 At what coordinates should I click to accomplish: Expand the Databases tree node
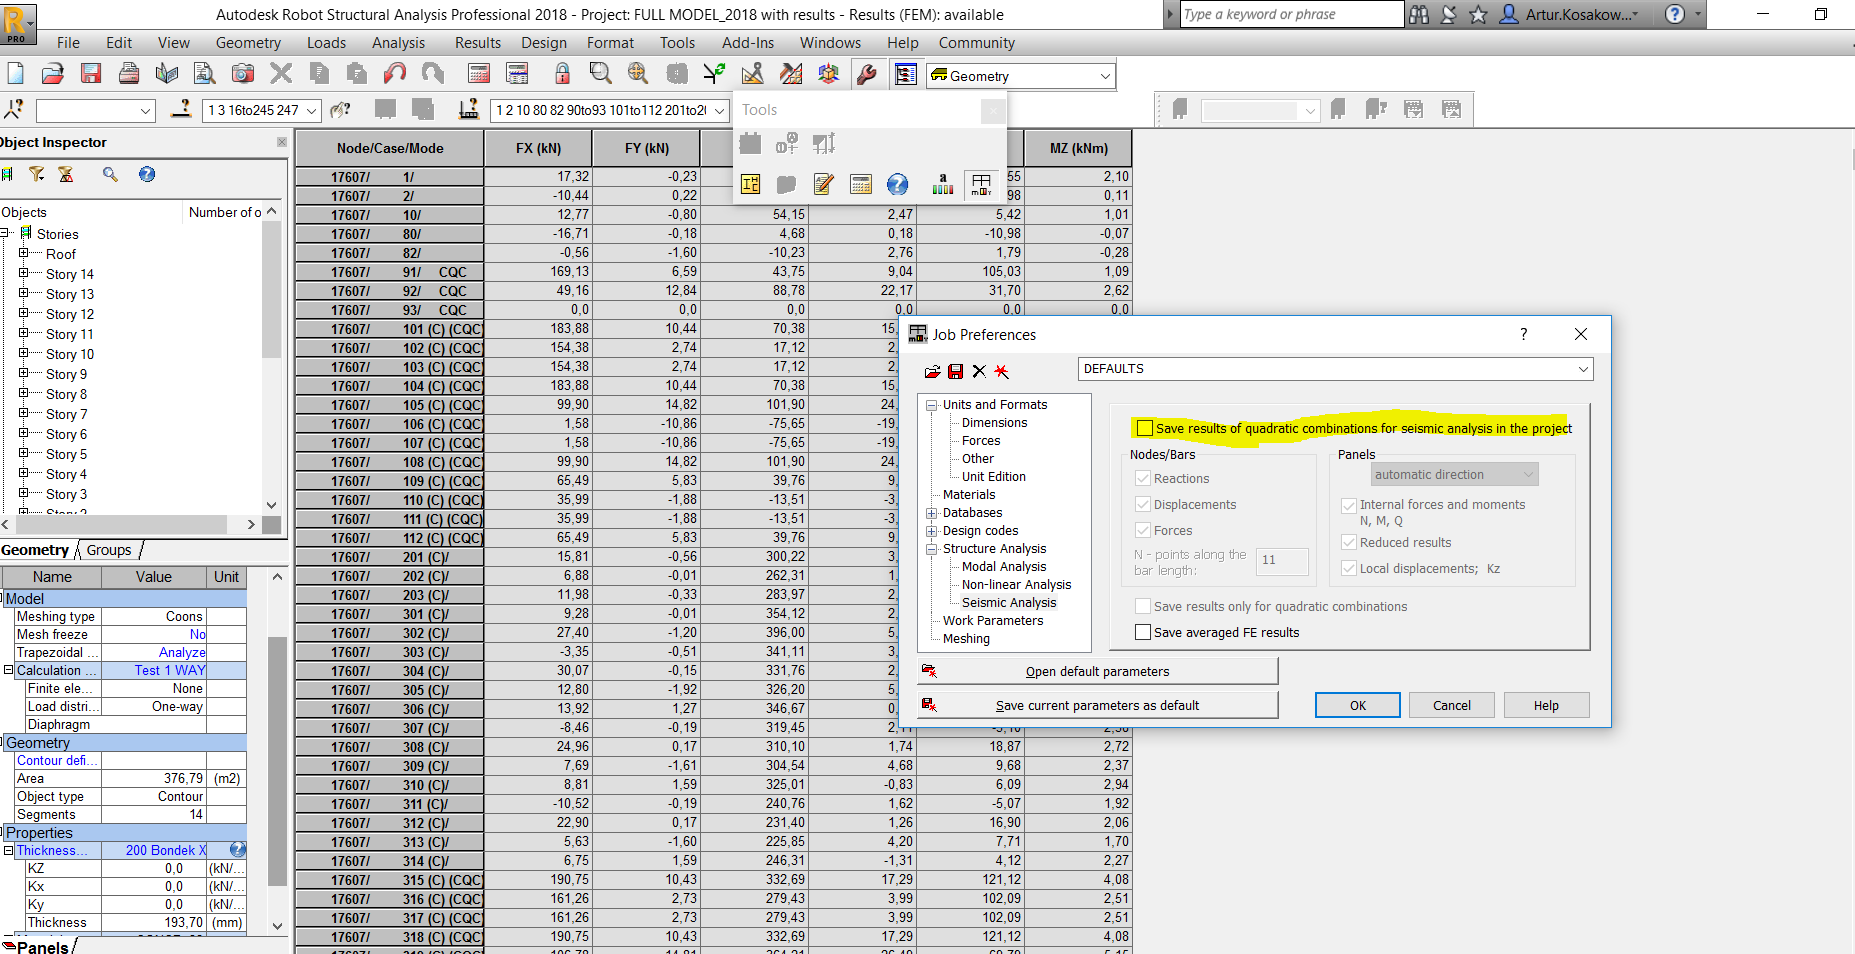[x=931, y=512]
